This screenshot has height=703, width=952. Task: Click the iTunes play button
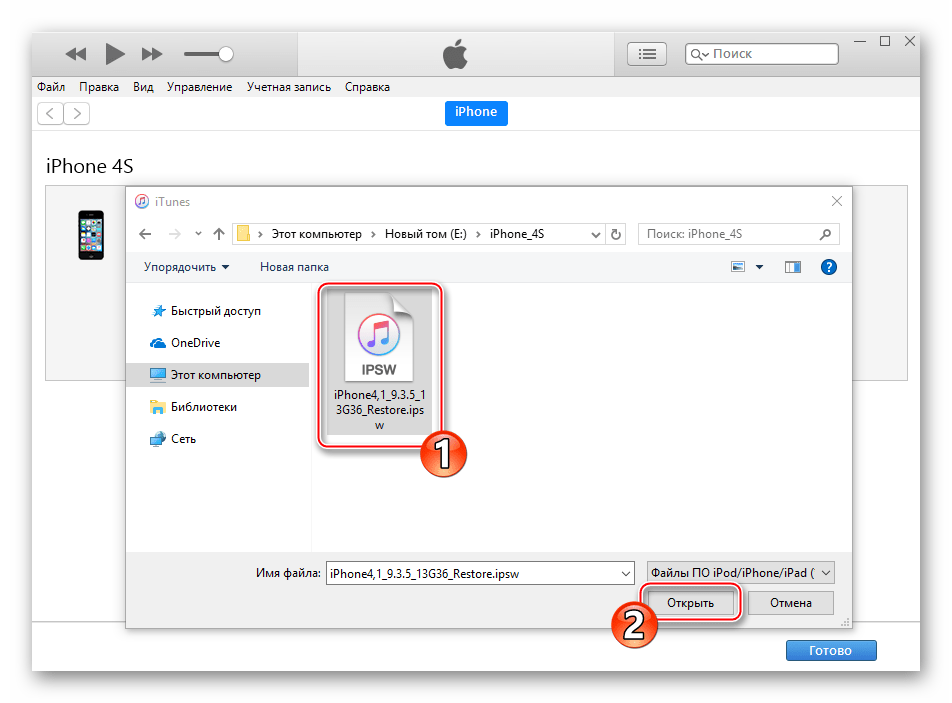(x=115, y=54)
